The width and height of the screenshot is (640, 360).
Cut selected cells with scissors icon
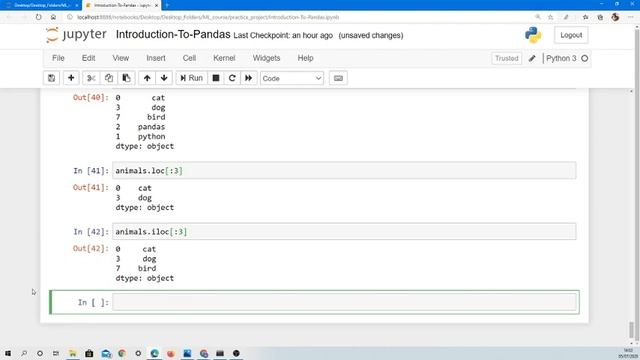[91, 78]
